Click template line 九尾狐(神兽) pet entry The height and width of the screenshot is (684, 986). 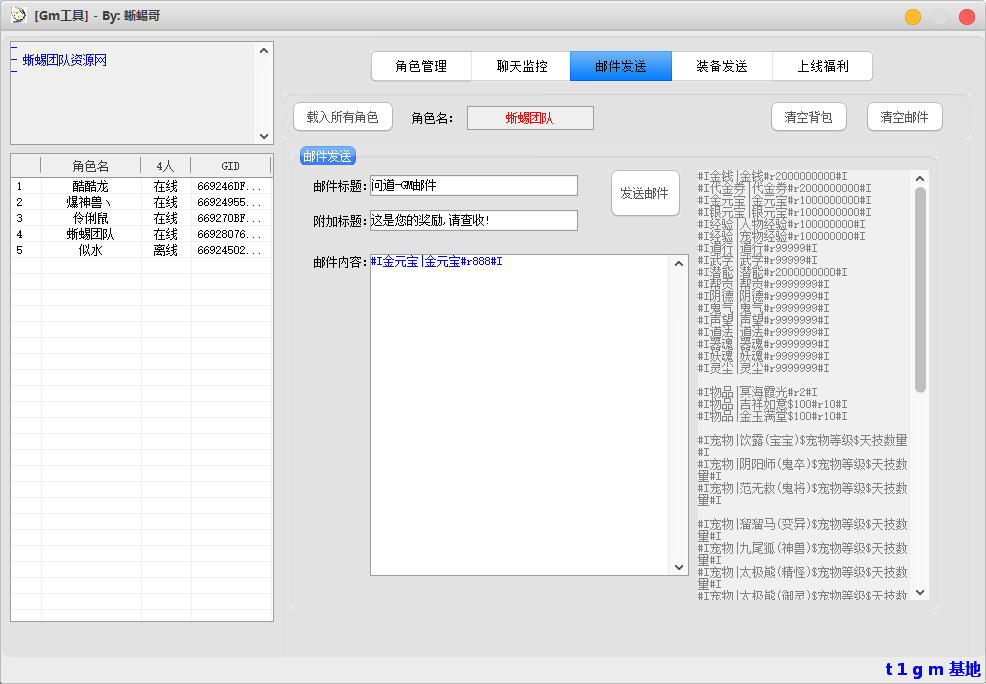802,554
